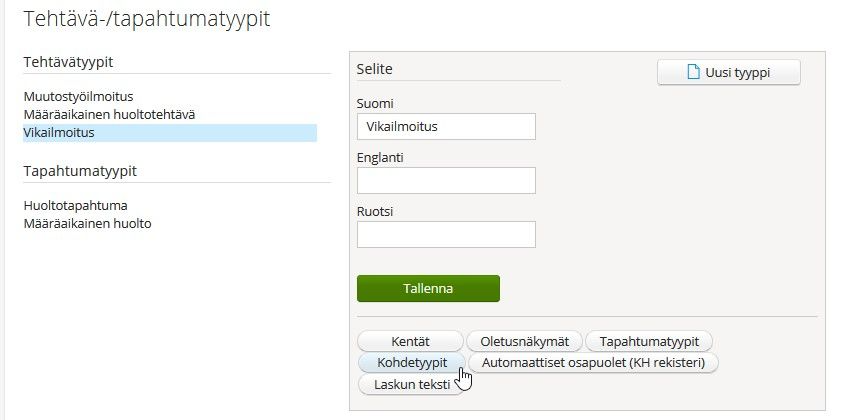
Task: Focus the Englanti input field
Action: [x=445, y=180]
